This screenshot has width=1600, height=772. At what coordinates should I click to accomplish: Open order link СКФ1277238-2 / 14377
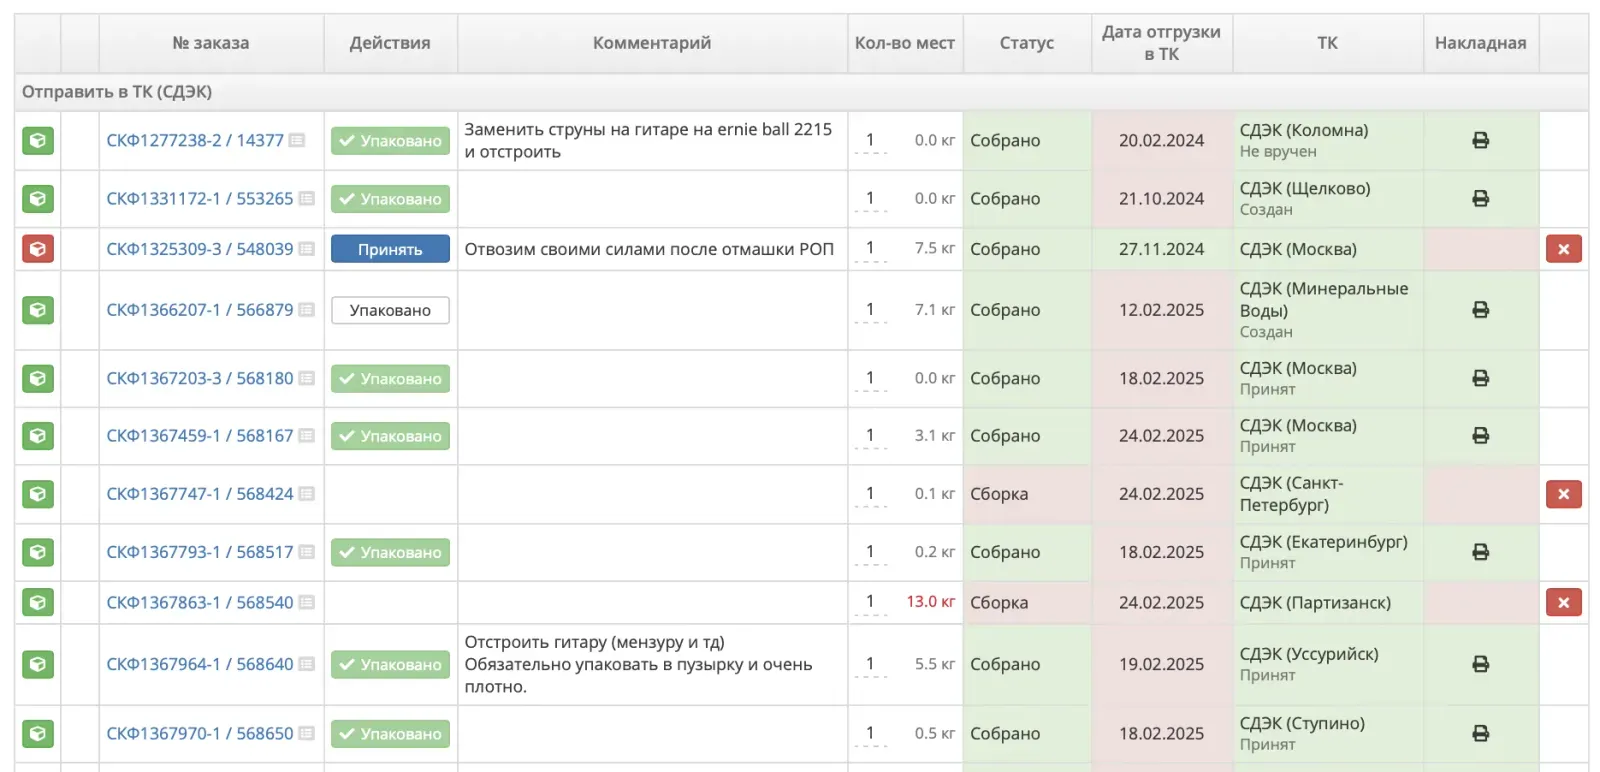pos(195,141)
